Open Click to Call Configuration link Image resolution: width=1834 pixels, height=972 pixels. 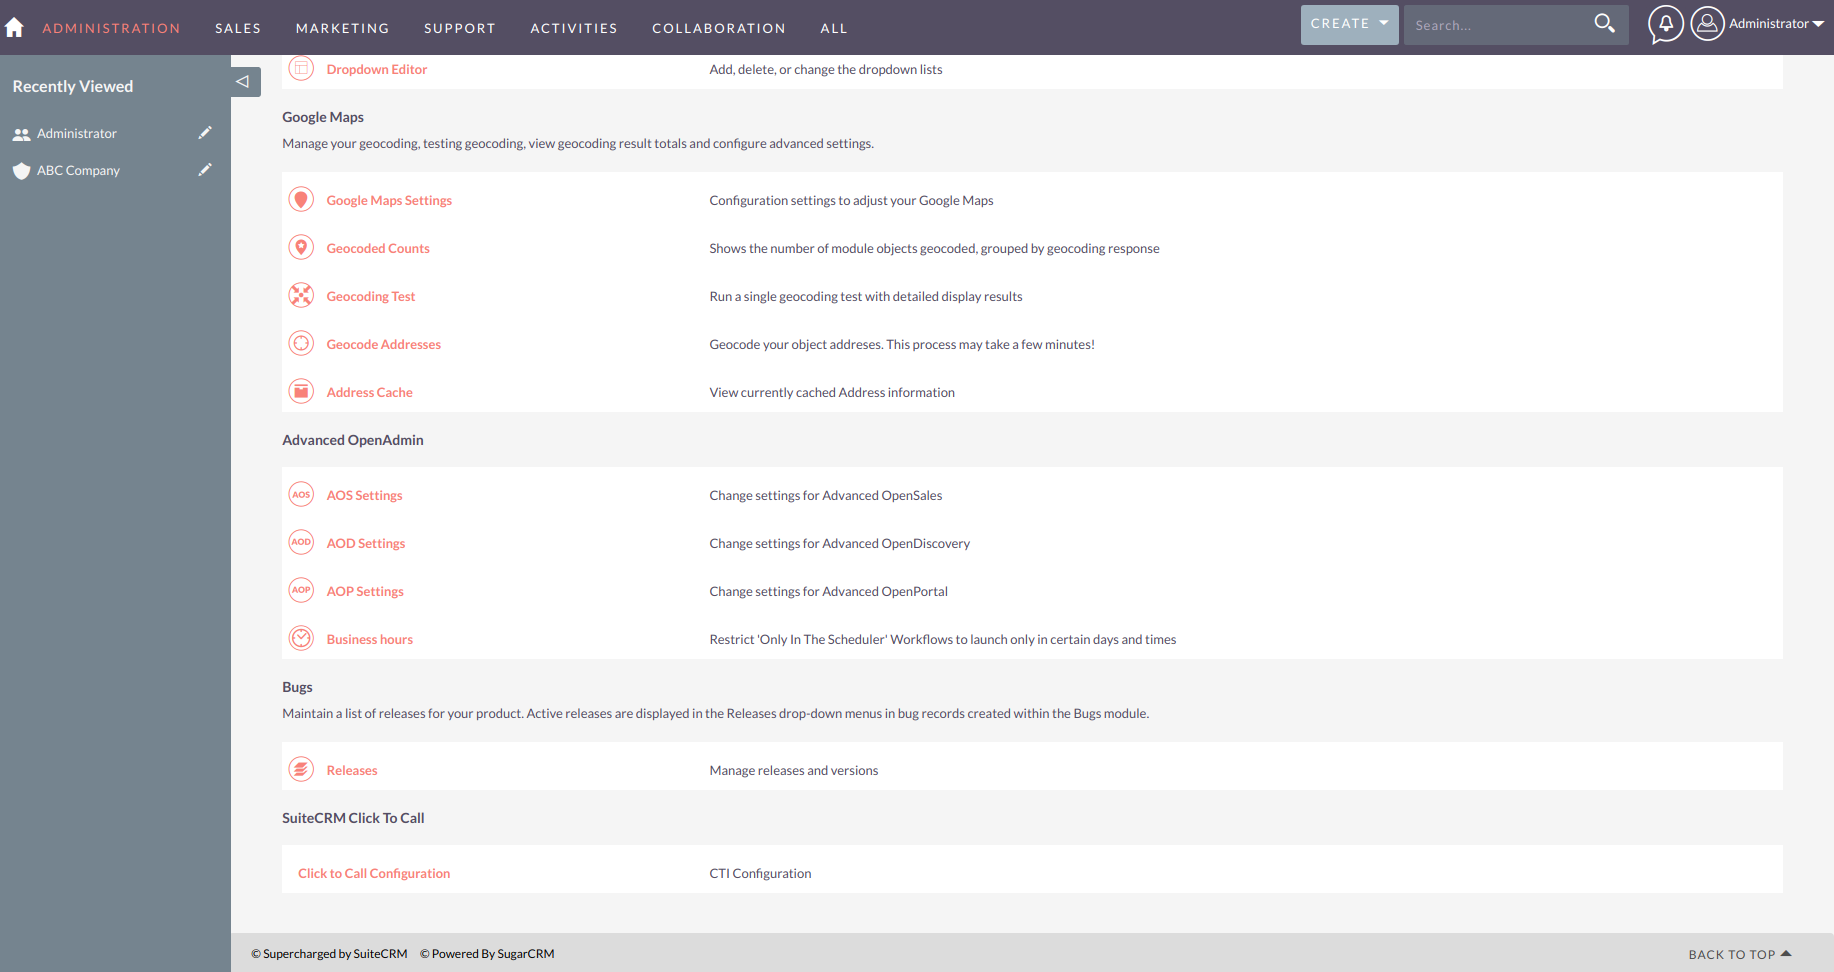[x=374, y=873]
